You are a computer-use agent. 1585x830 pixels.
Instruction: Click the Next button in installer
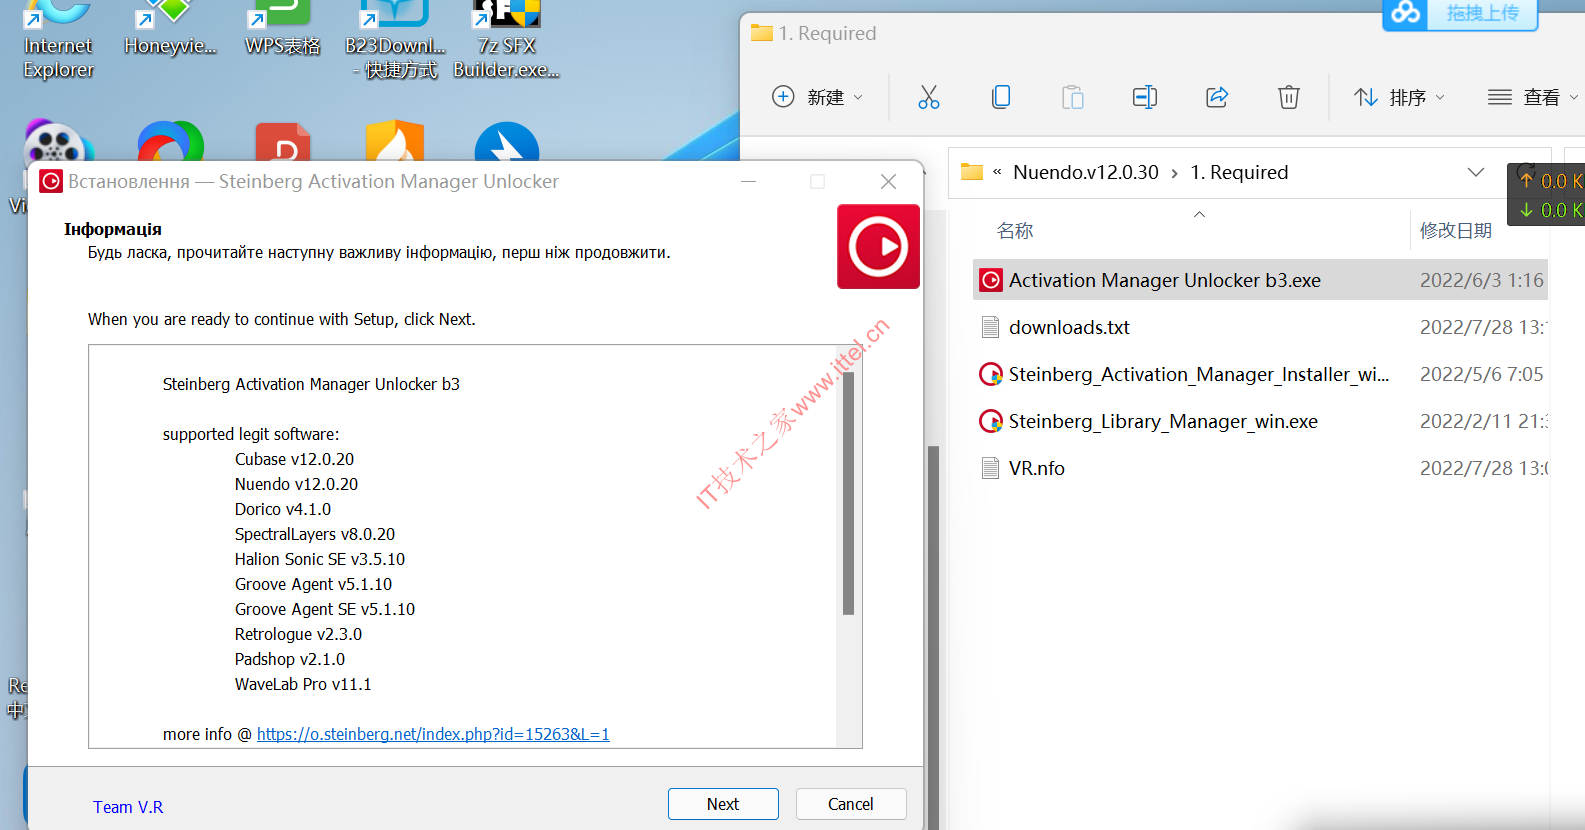point(723,804)
